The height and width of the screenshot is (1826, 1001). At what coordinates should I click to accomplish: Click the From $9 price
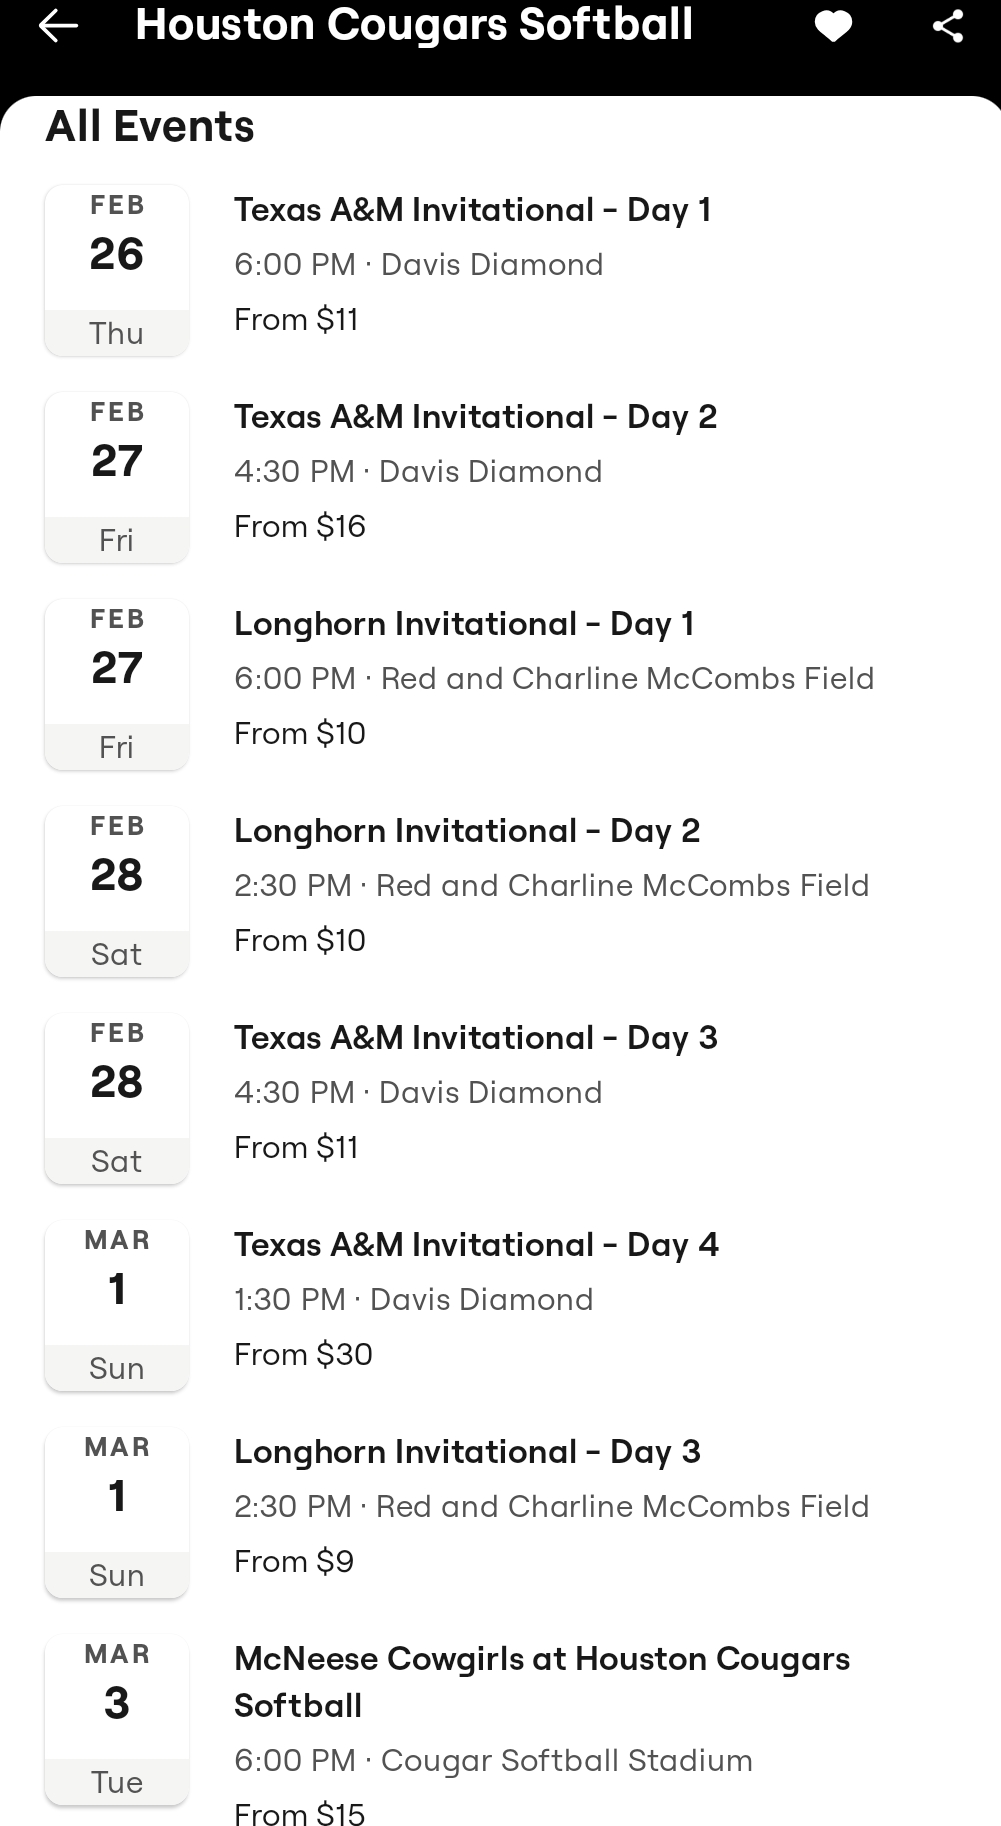click(294, 1562)
